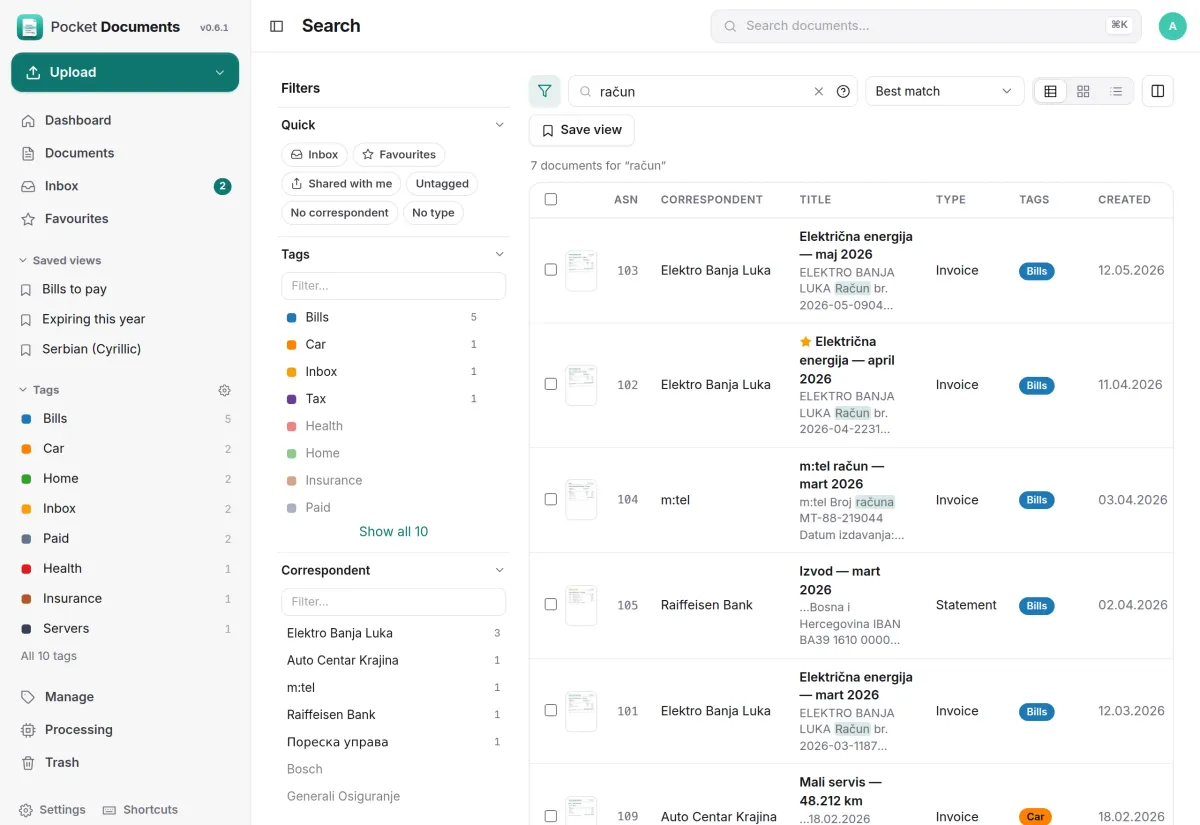Click the No correspondent filter chip
1200x825 pixels.
(x=339, y=213)
